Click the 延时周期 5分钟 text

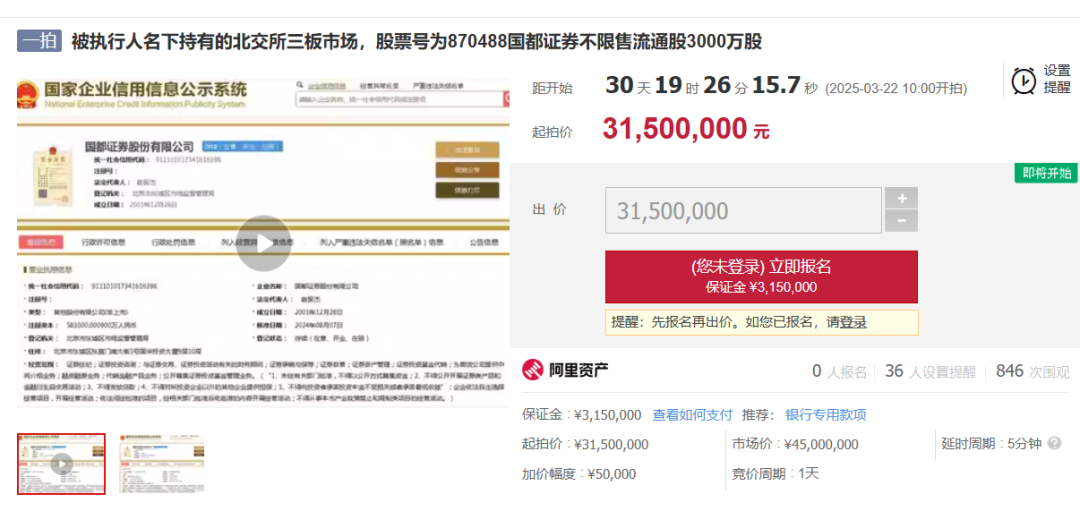[991, 444]
